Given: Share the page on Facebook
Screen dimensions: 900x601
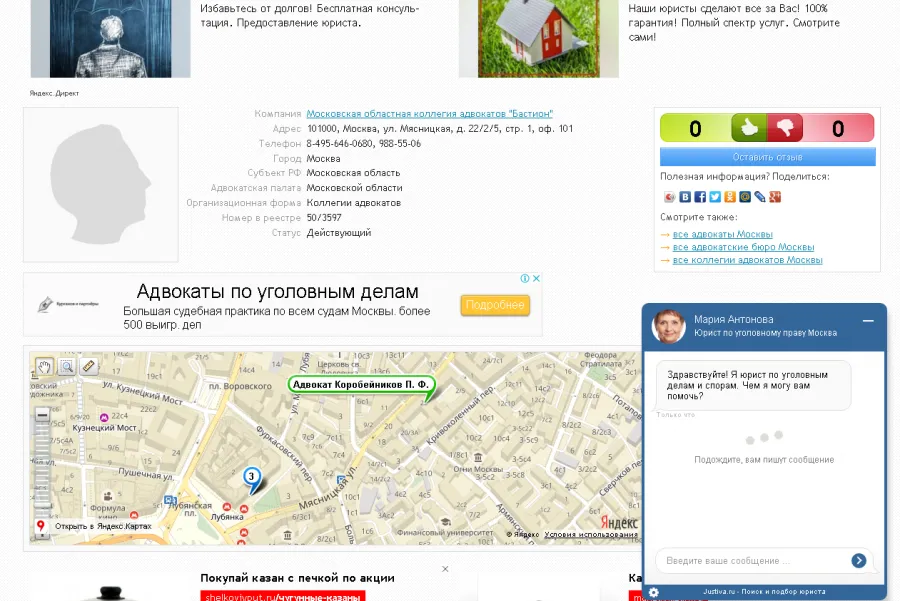Looking at the screenshot, I should (700, 197).
